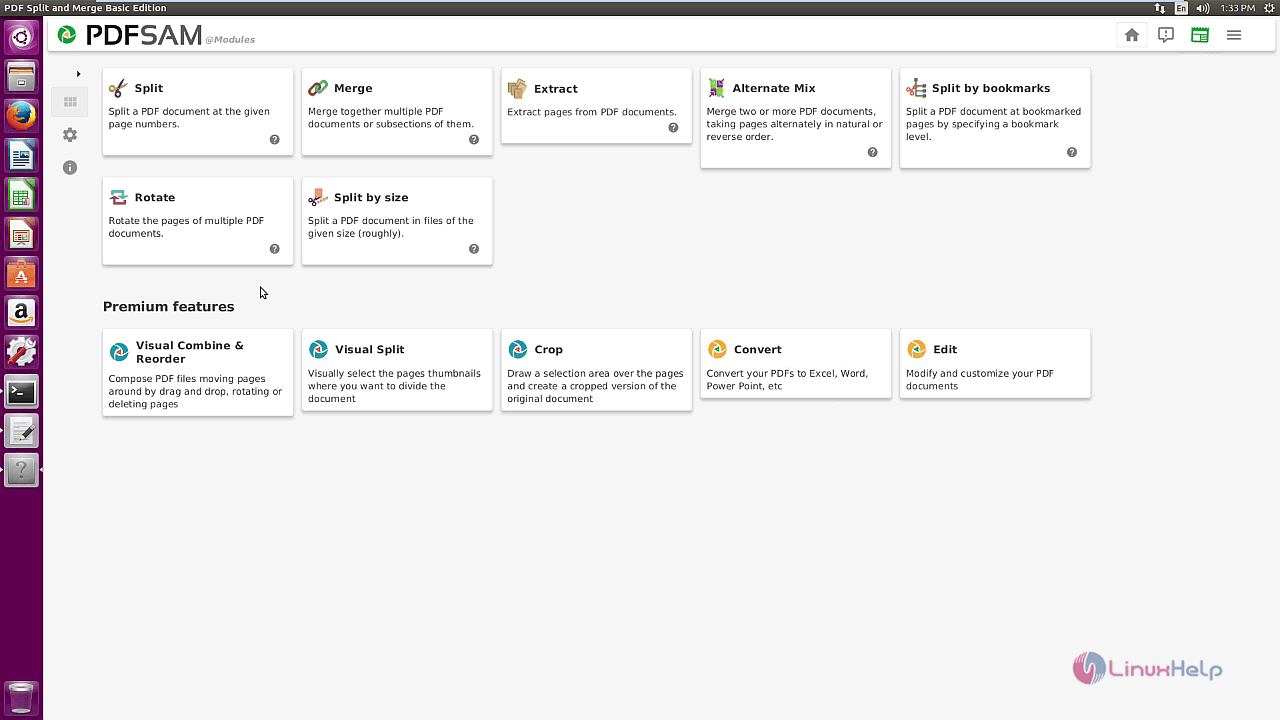Open the Split by size title
This screenshot has width=1280, height=720.
pyautogui.click(x=371, y=197)
